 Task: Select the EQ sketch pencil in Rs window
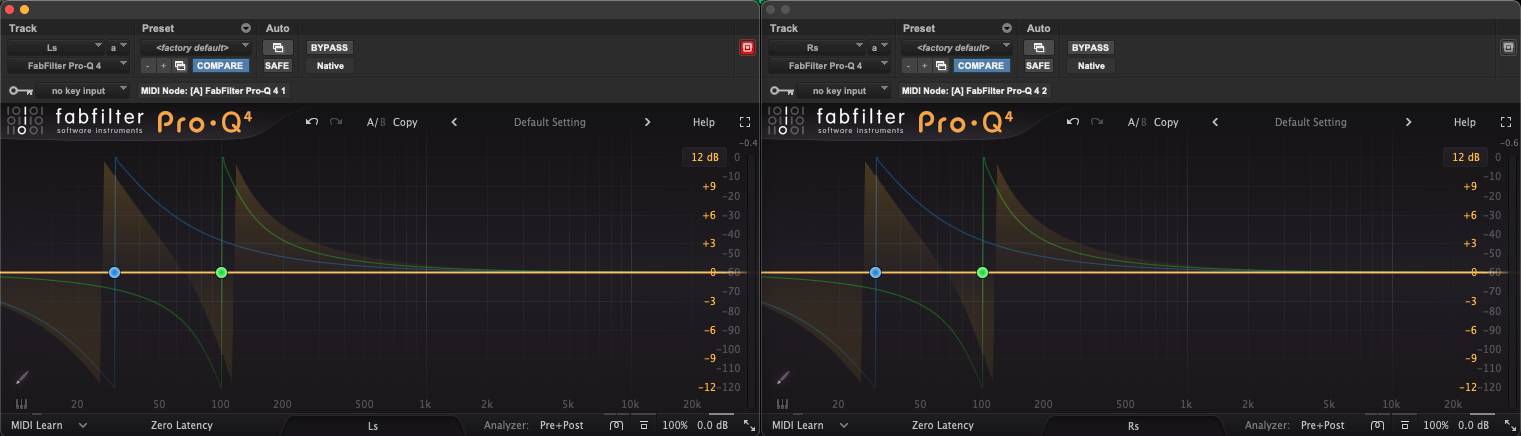[784, 378]
